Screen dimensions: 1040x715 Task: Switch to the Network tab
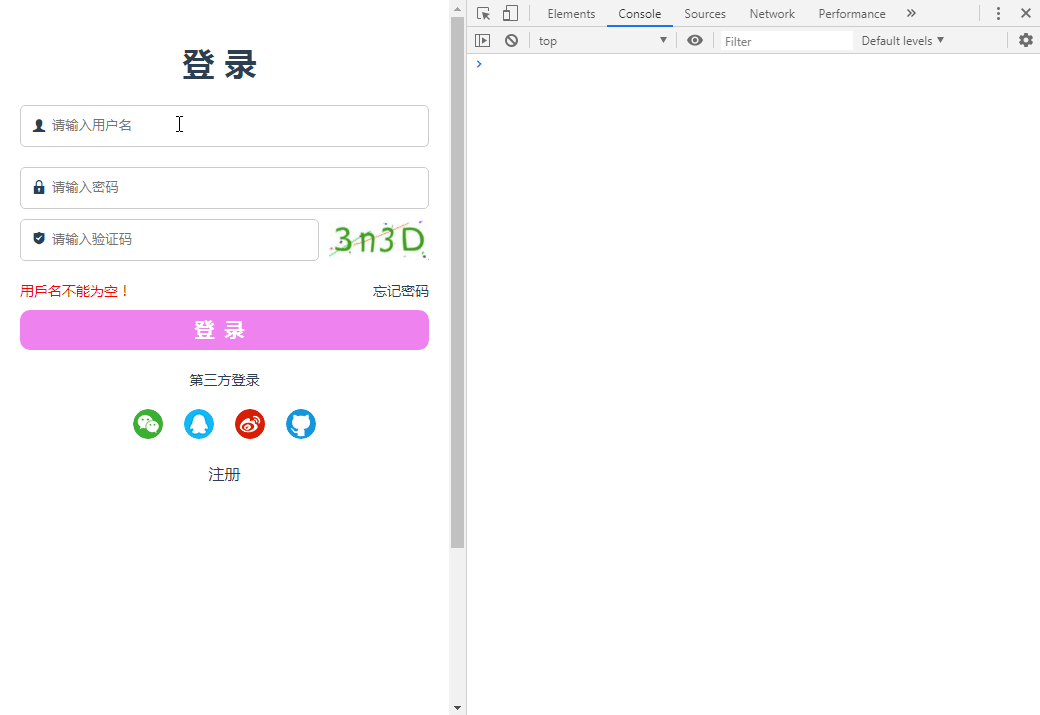pyautogui.click(x=771, y=13)
